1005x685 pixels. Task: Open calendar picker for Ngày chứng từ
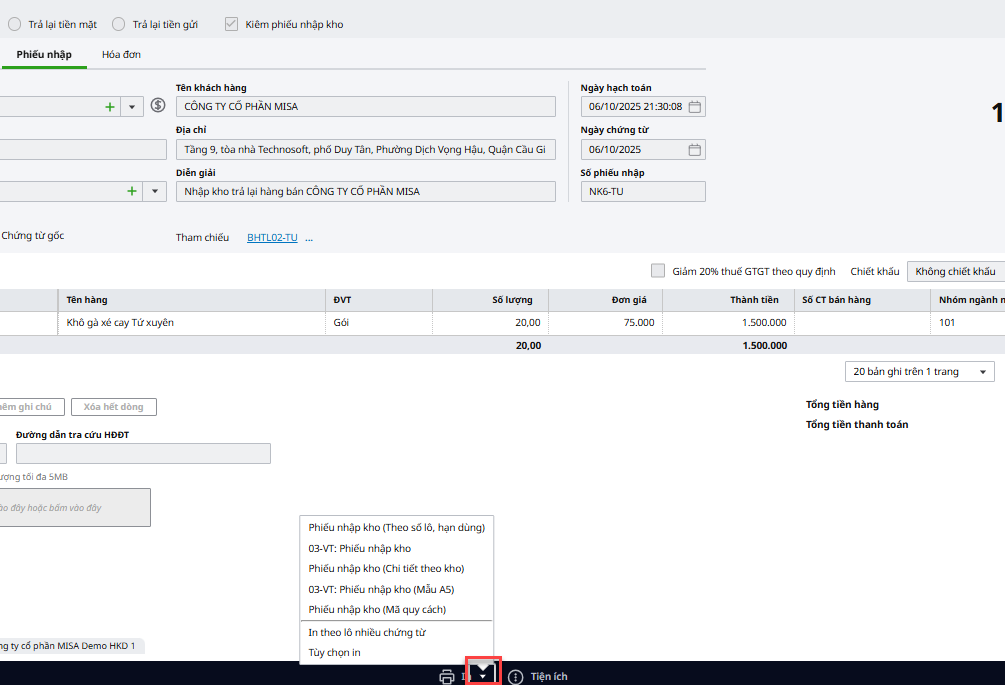point(695,150)
